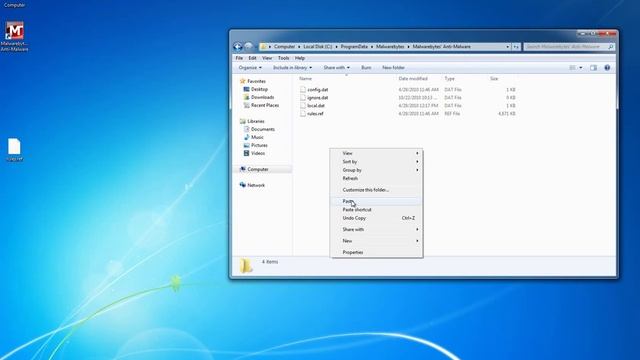The image size is (640, 360).
Task: Click the Libraries icon in sidebar
Action: pos(243,121)
